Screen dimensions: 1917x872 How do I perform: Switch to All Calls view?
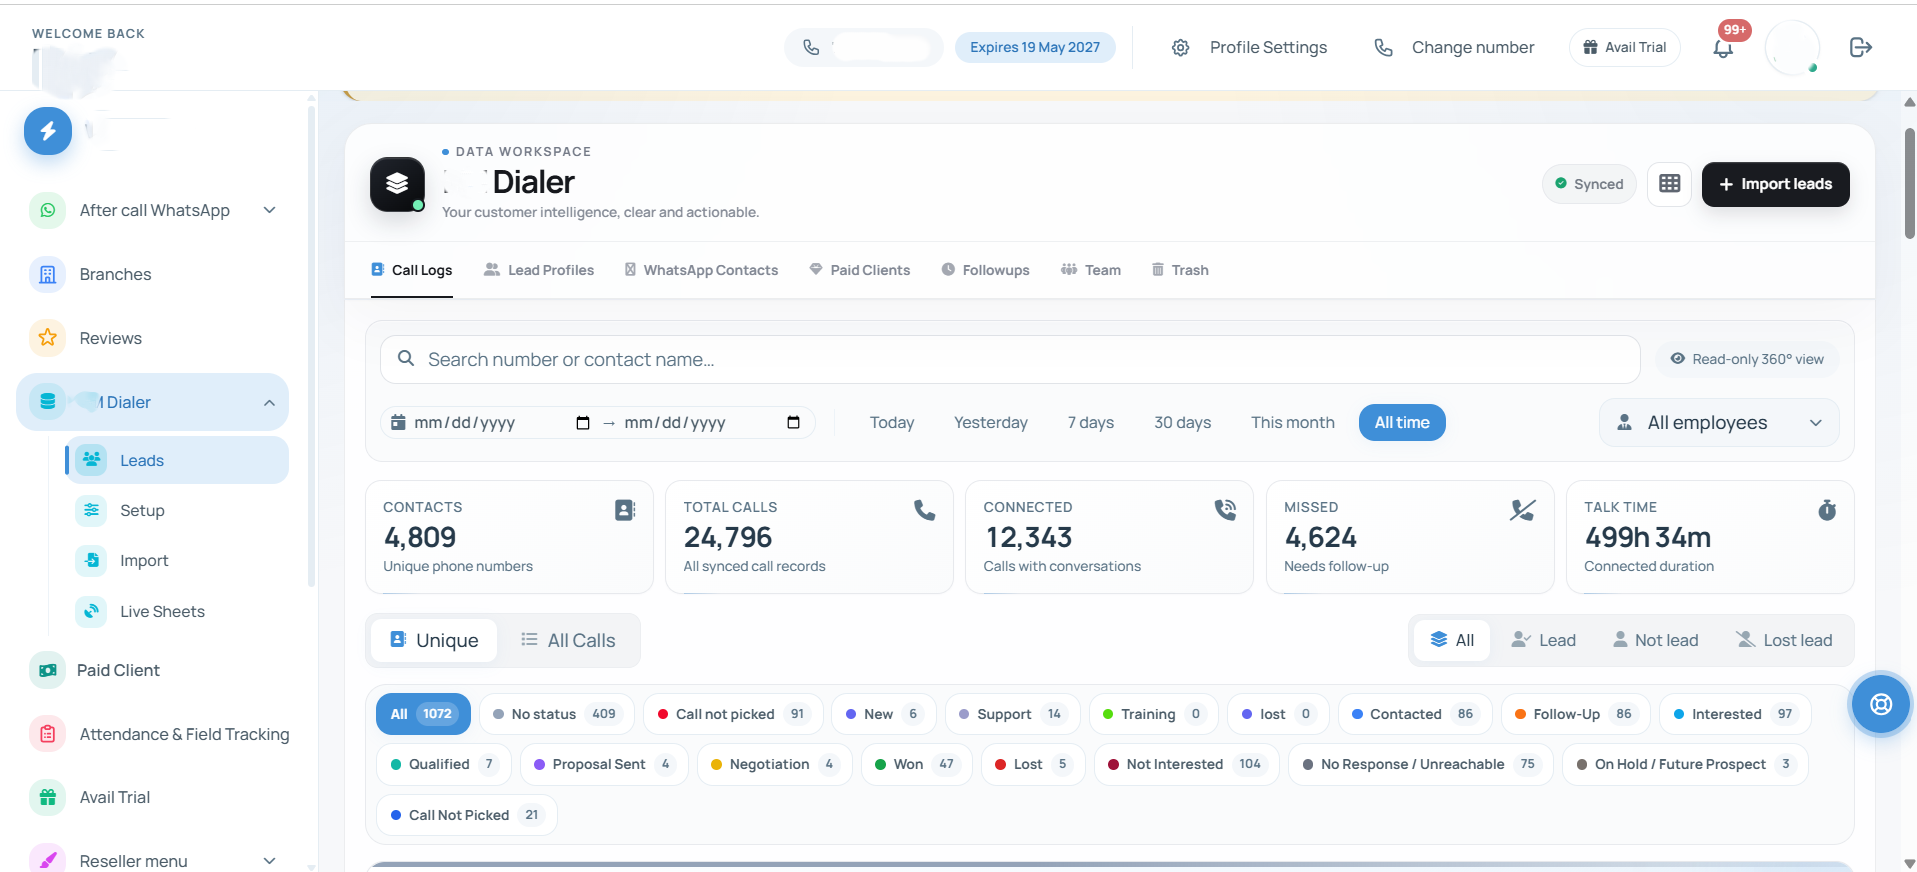pos(568,640)
